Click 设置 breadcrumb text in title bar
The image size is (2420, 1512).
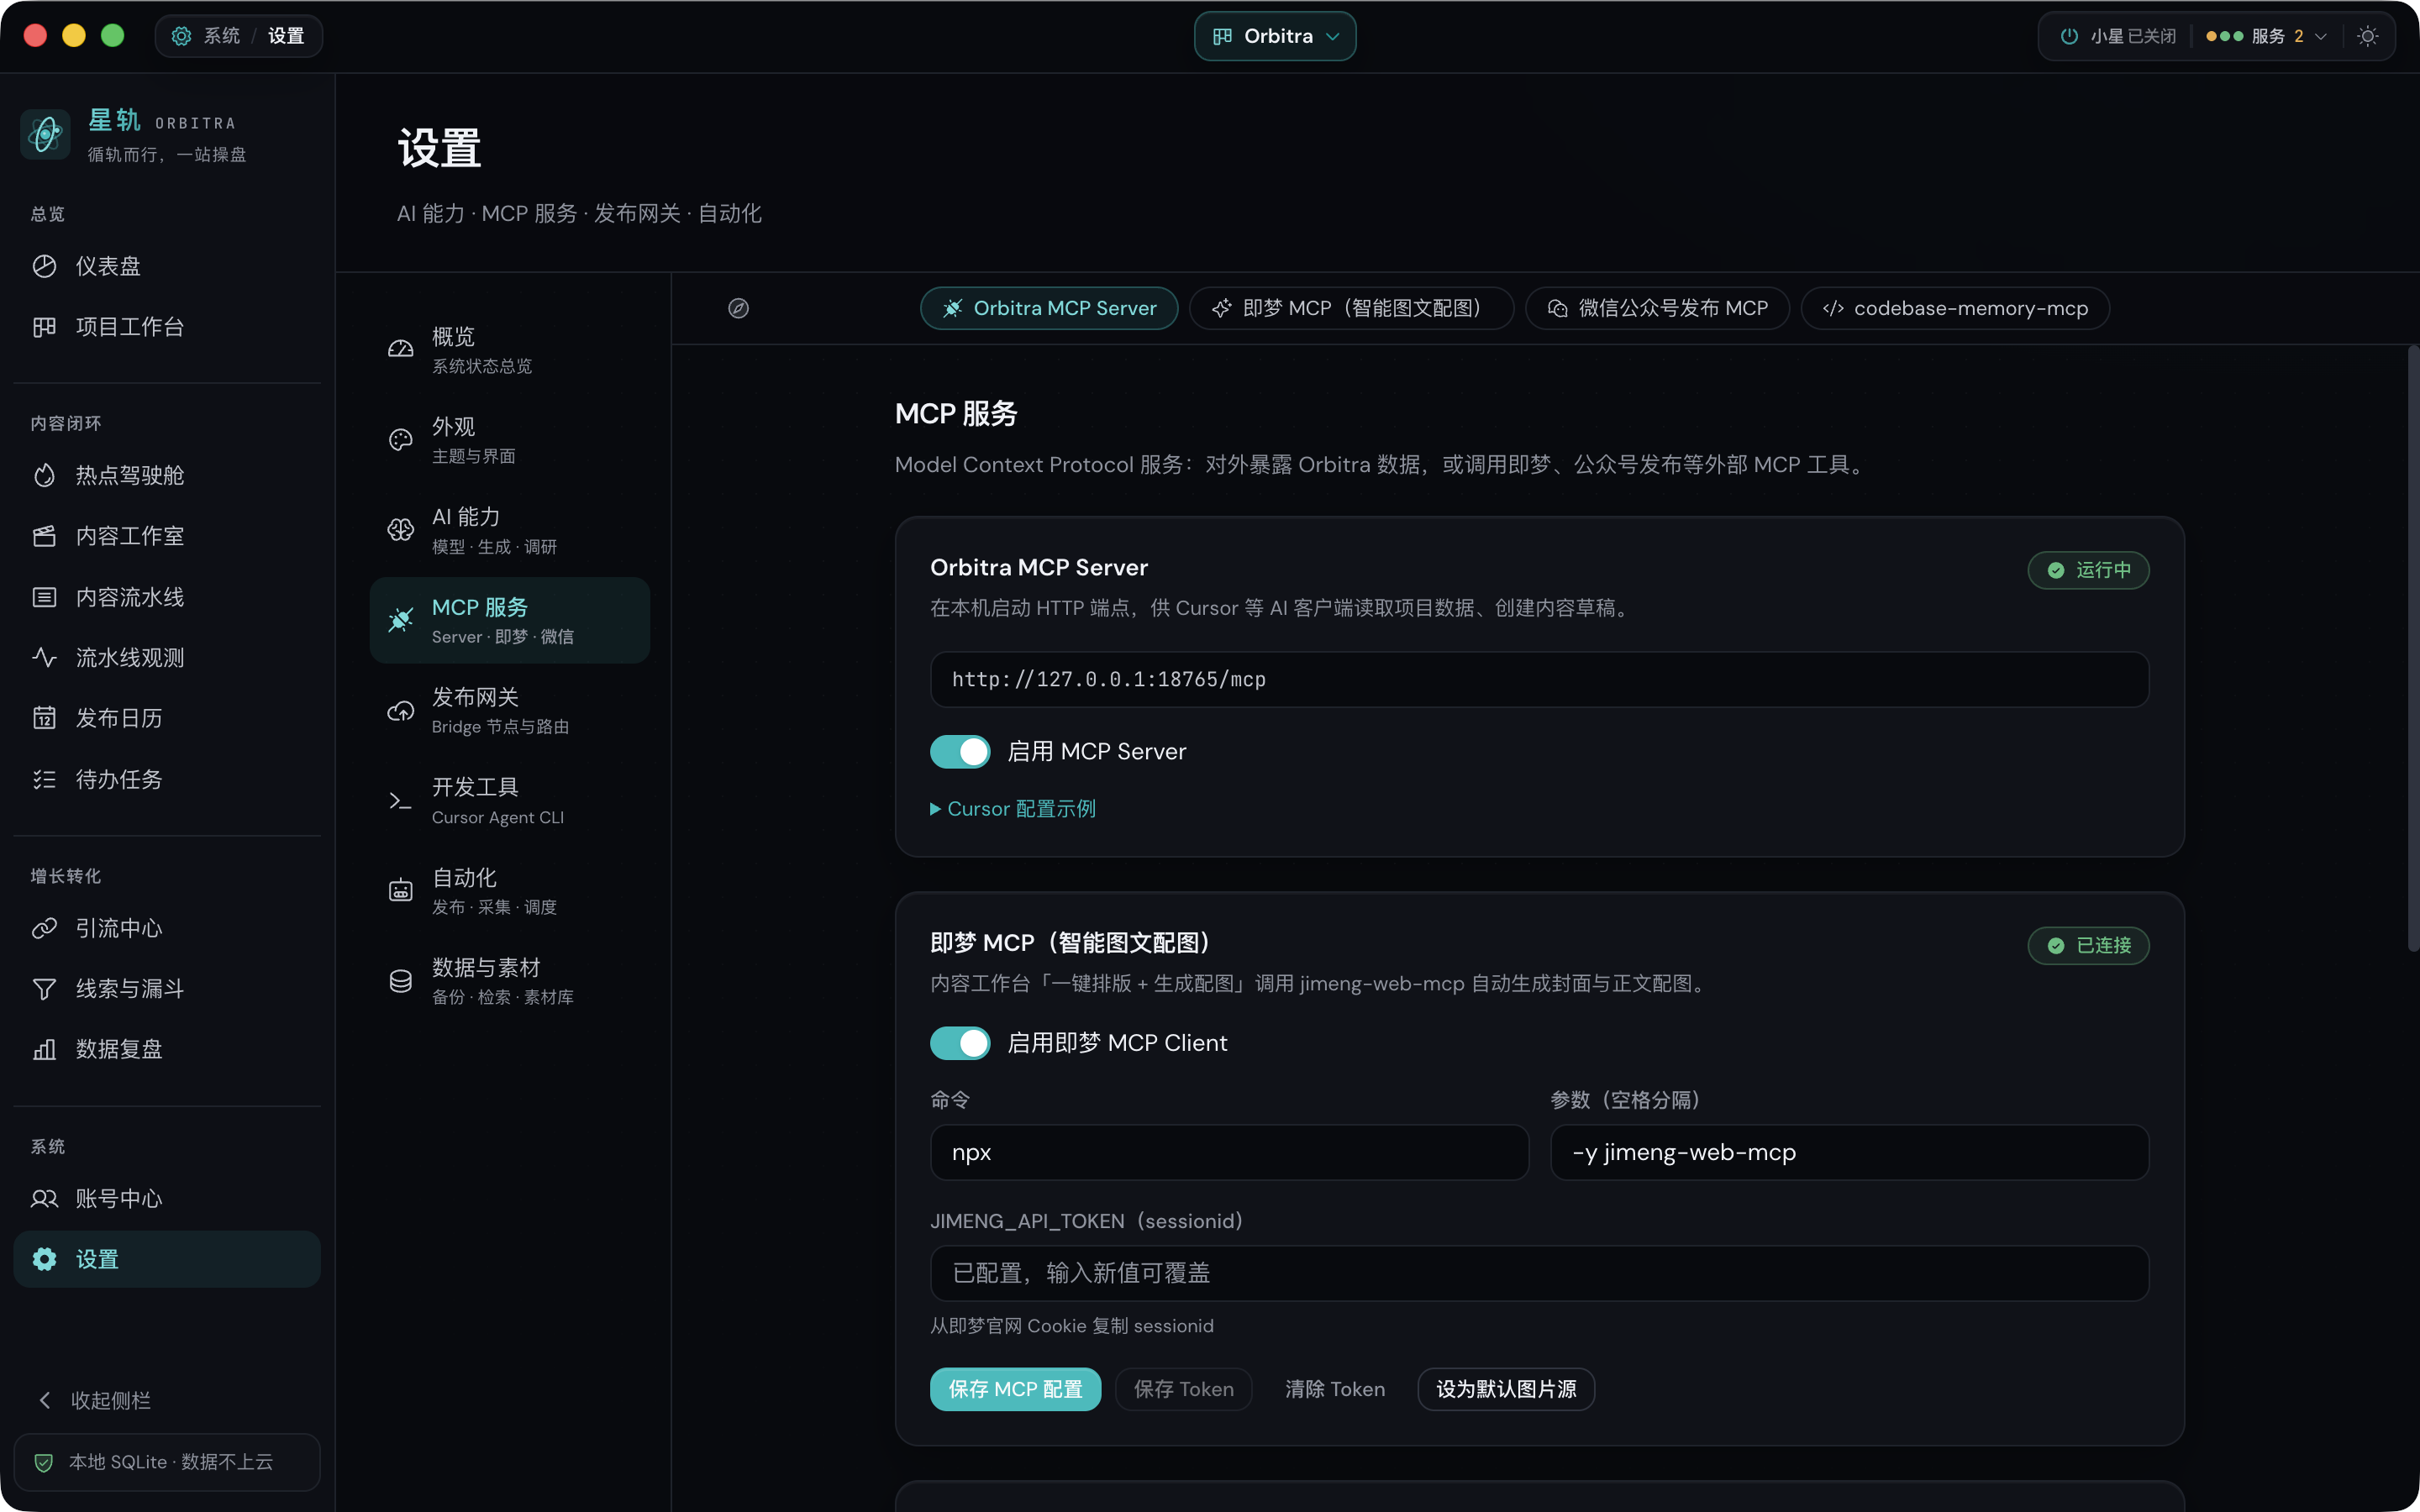coord(286,36)
